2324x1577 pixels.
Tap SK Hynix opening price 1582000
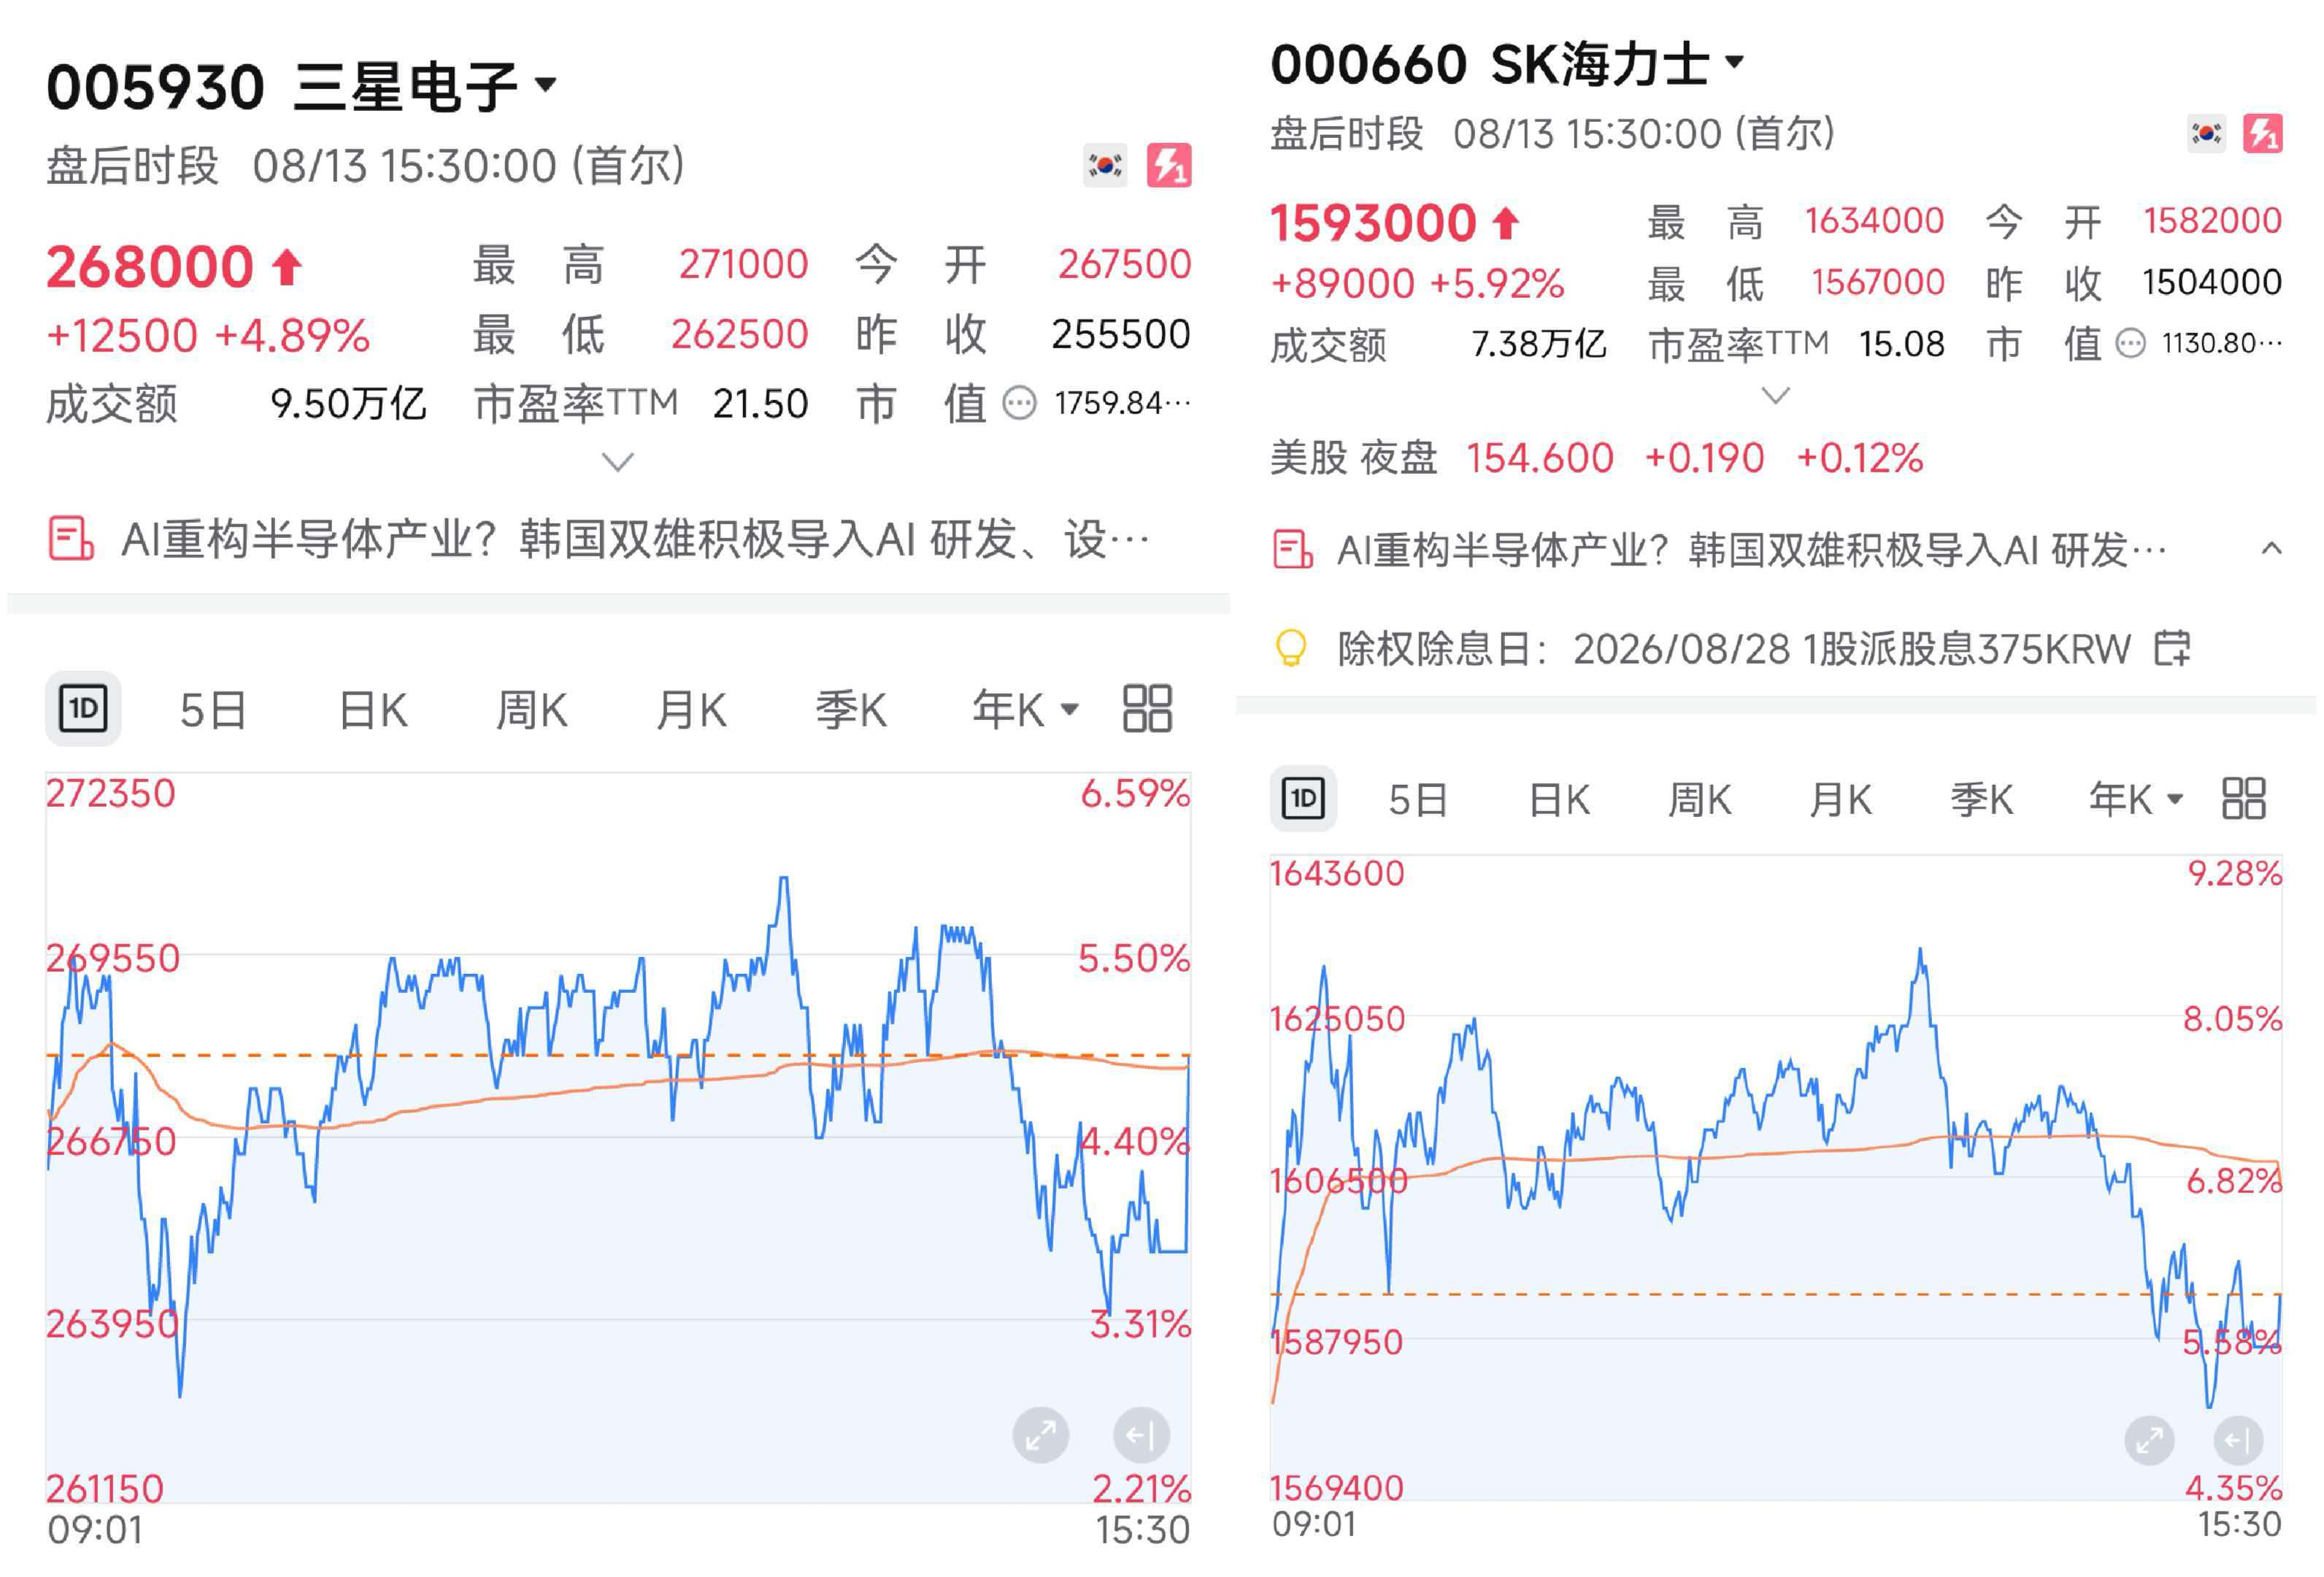(2213, 220)
